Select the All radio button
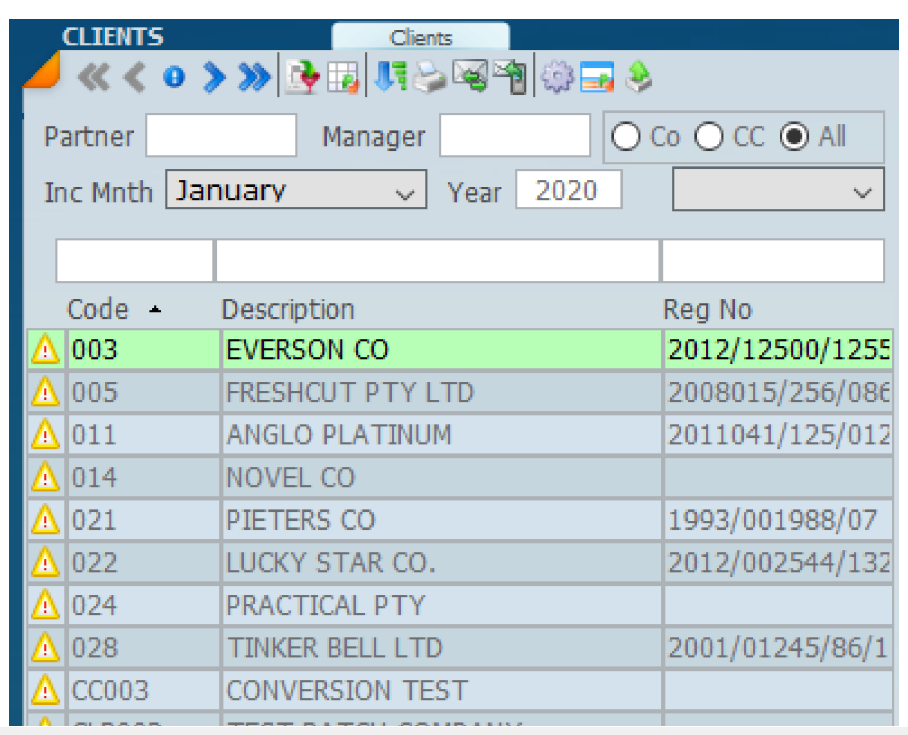The image size is (908, 735). point(795,137)
